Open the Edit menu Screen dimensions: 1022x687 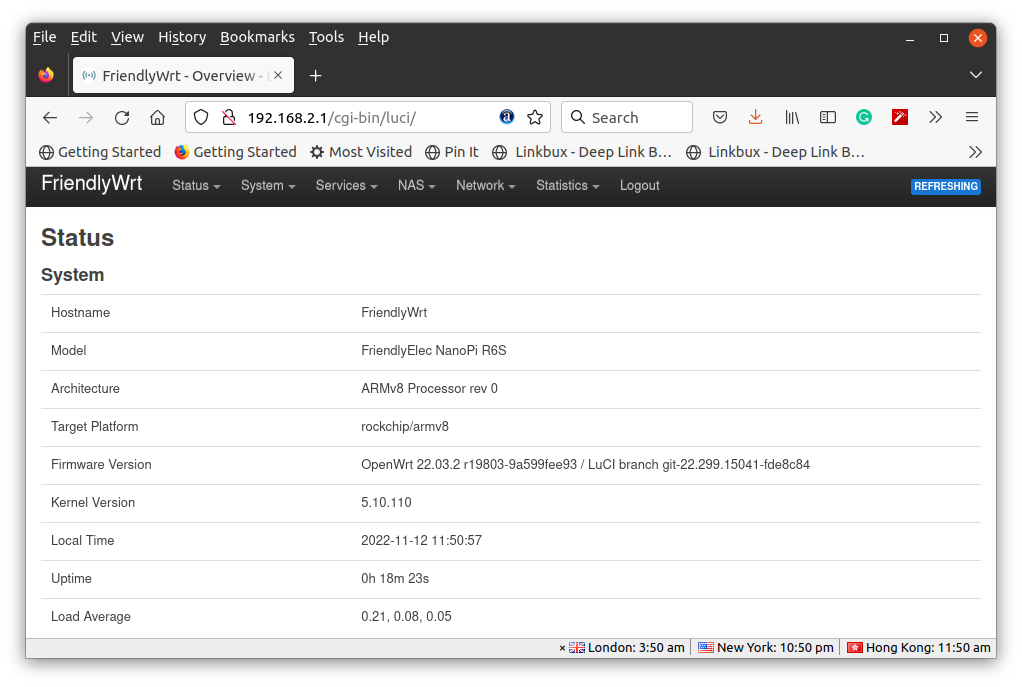click(83, 37)
